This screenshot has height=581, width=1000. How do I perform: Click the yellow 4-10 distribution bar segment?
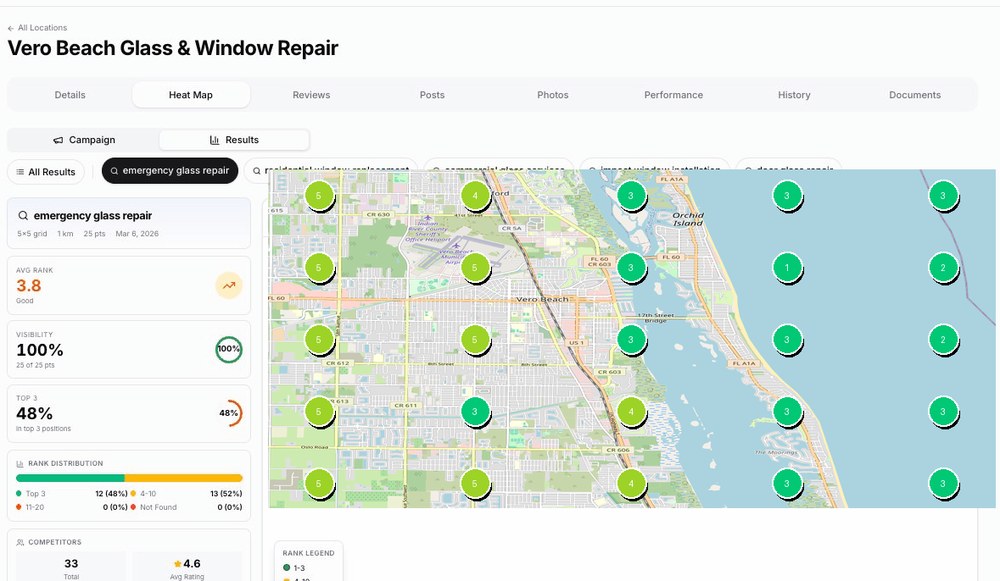(x=184, y=478)
